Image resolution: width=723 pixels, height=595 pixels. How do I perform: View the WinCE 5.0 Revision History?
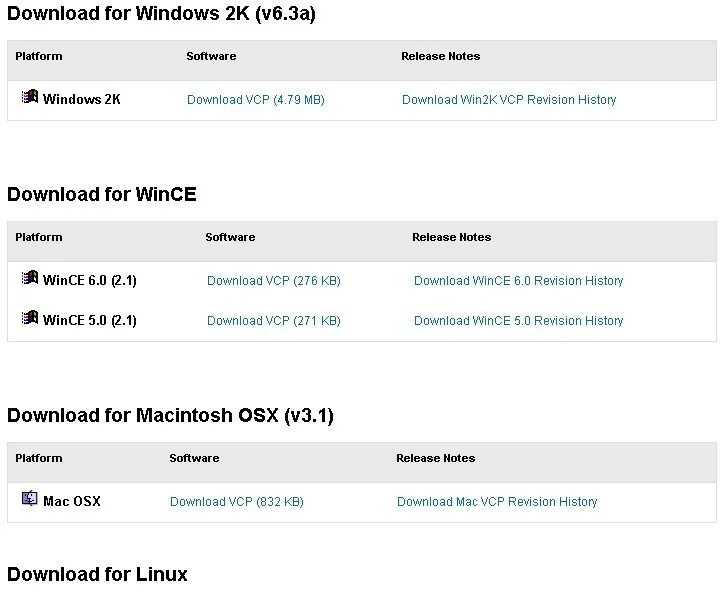tap(518, 321)
